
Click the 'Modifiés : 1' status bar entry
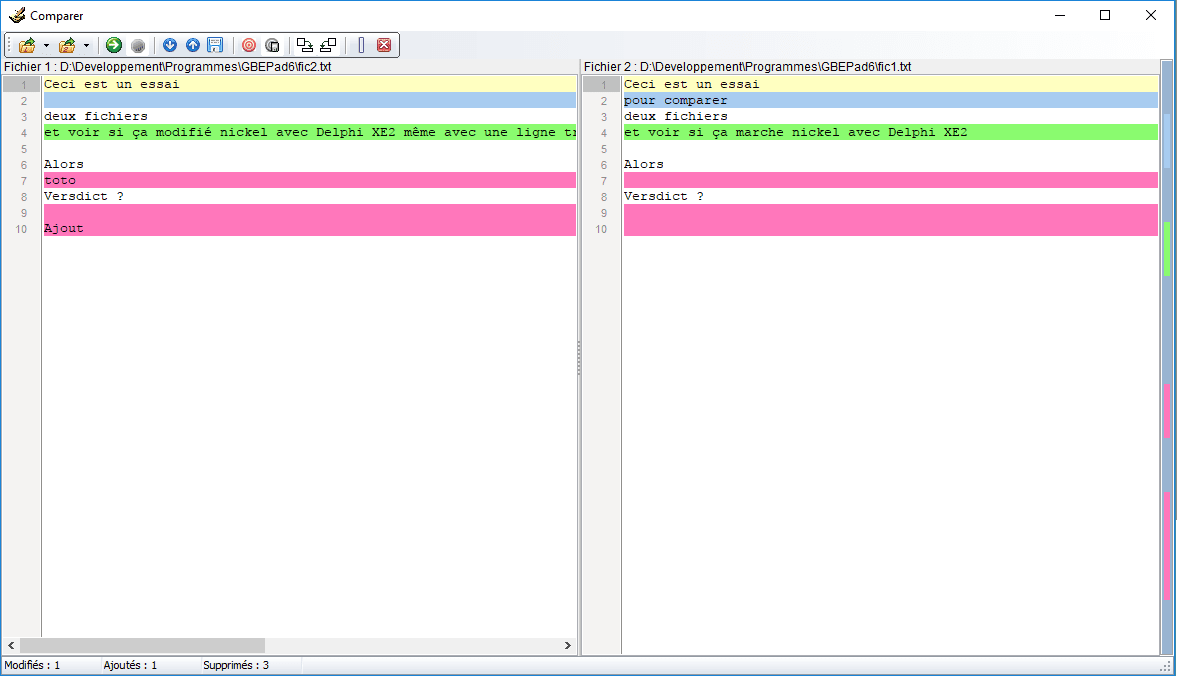(x=32, y=665)
